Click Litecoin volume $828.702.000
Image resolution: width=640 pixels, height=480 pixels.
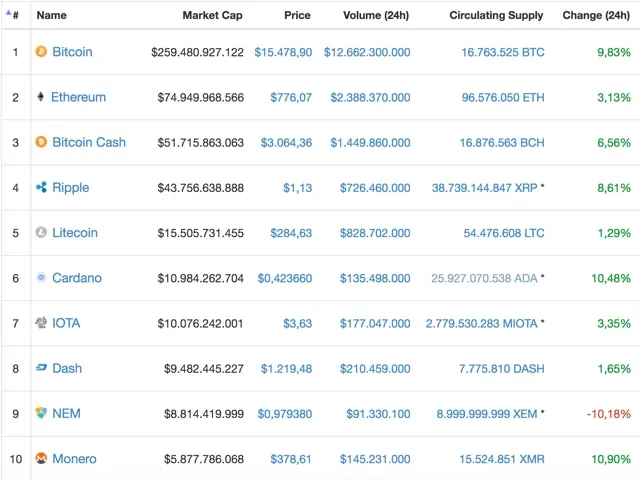pyautogui.click(x=376, y=233)
